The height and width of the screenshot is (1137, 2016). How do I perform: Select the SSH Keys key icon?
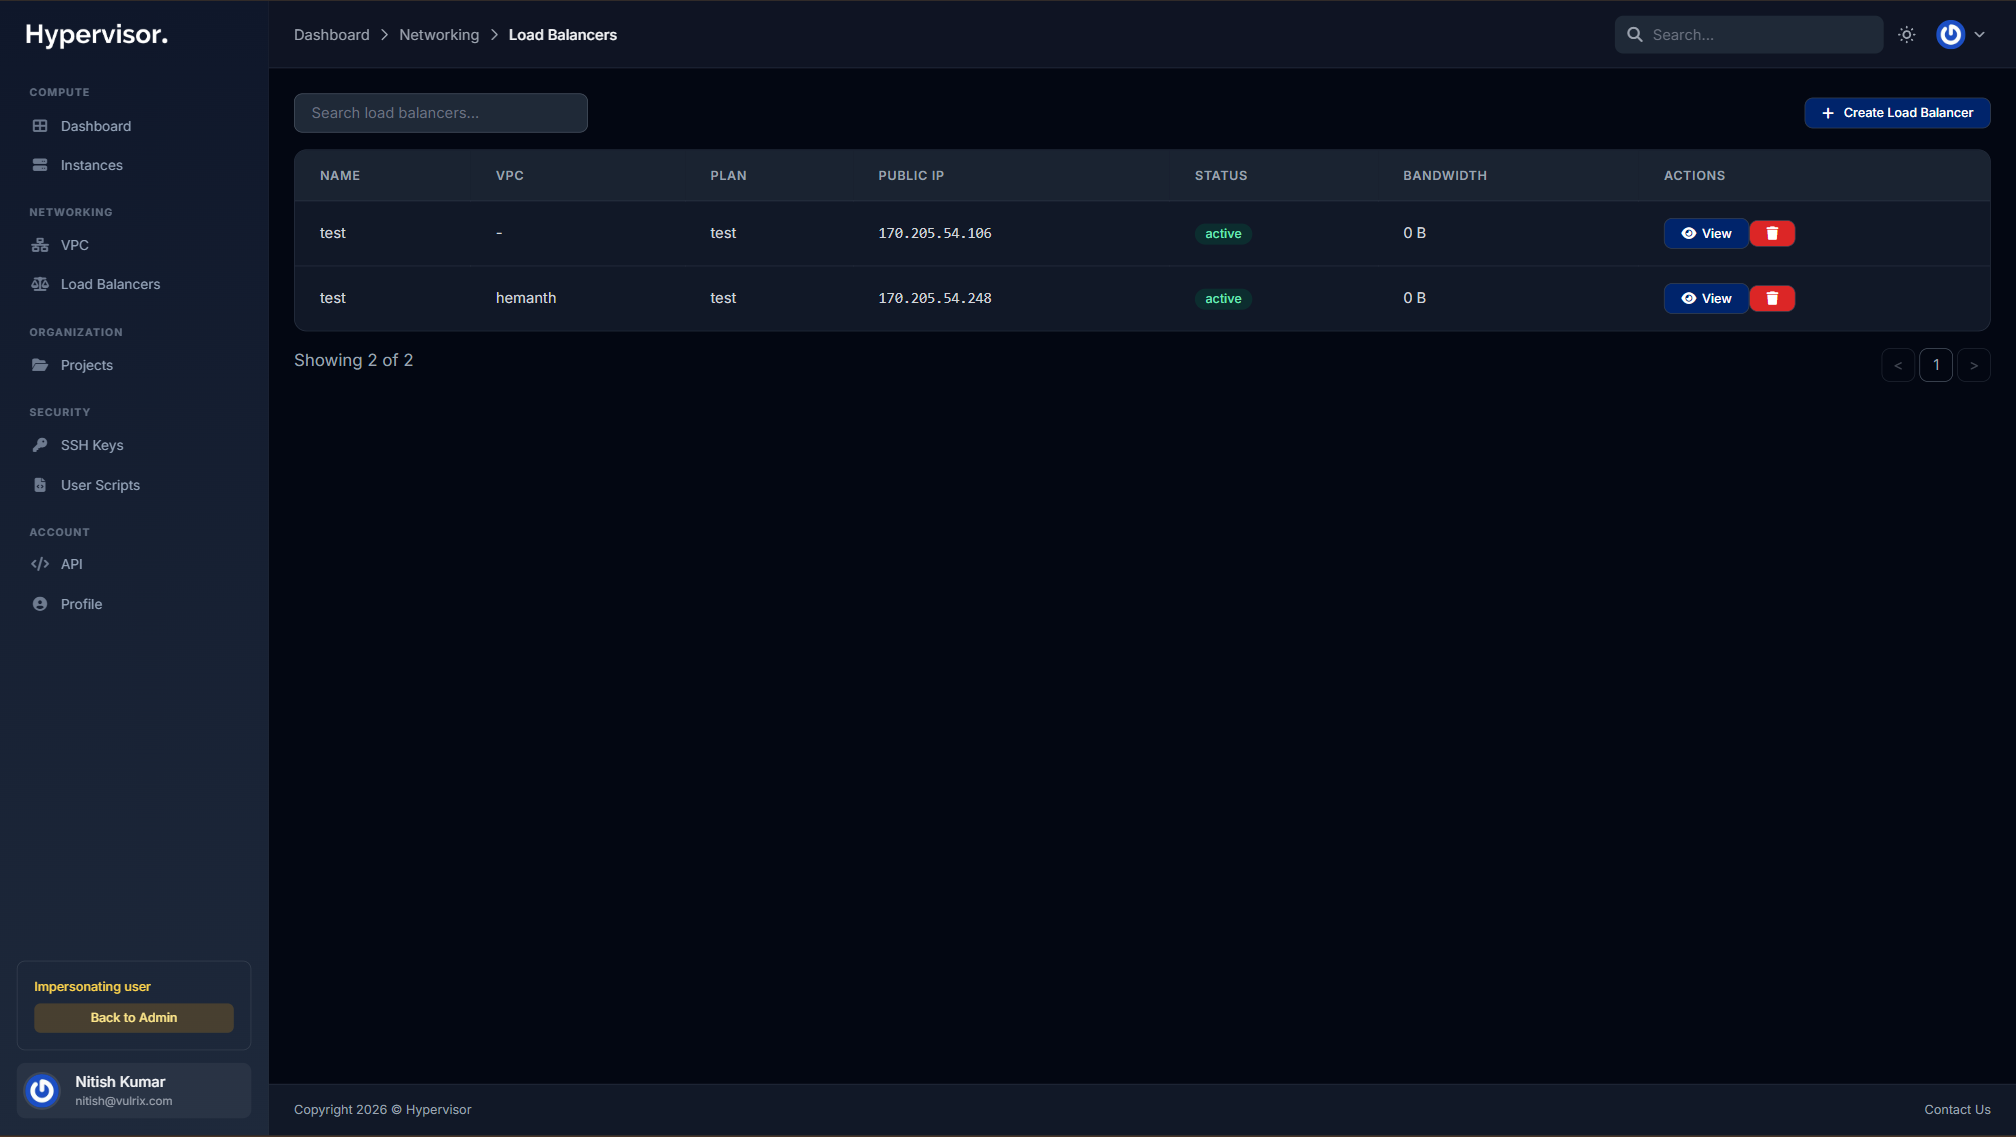pyautogui.click(x=39, y=445)
